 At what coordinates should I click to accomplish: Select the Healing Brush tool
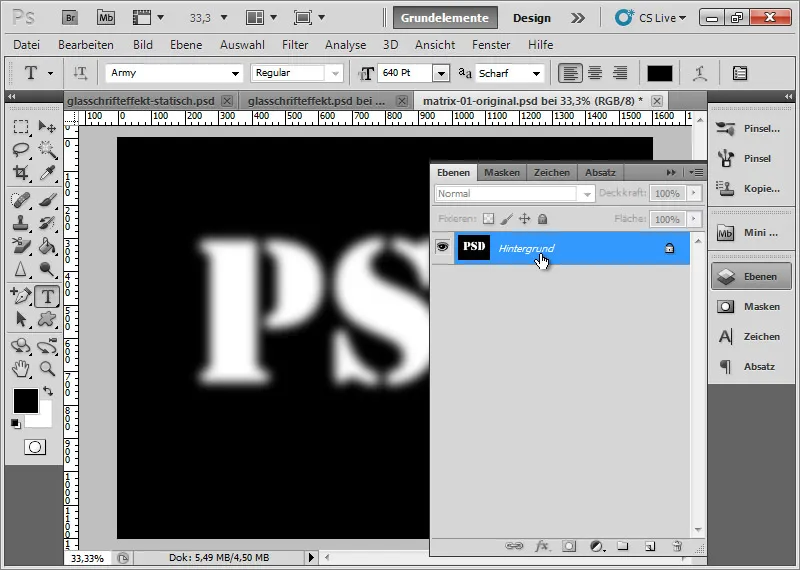click(20, 200)
